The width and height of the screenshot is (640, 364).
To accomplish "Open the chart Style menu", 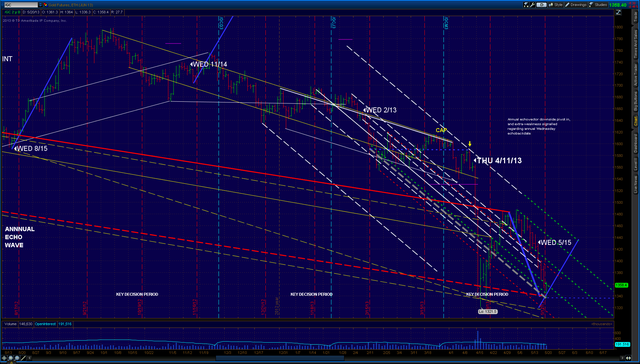I will pos(556,5).
